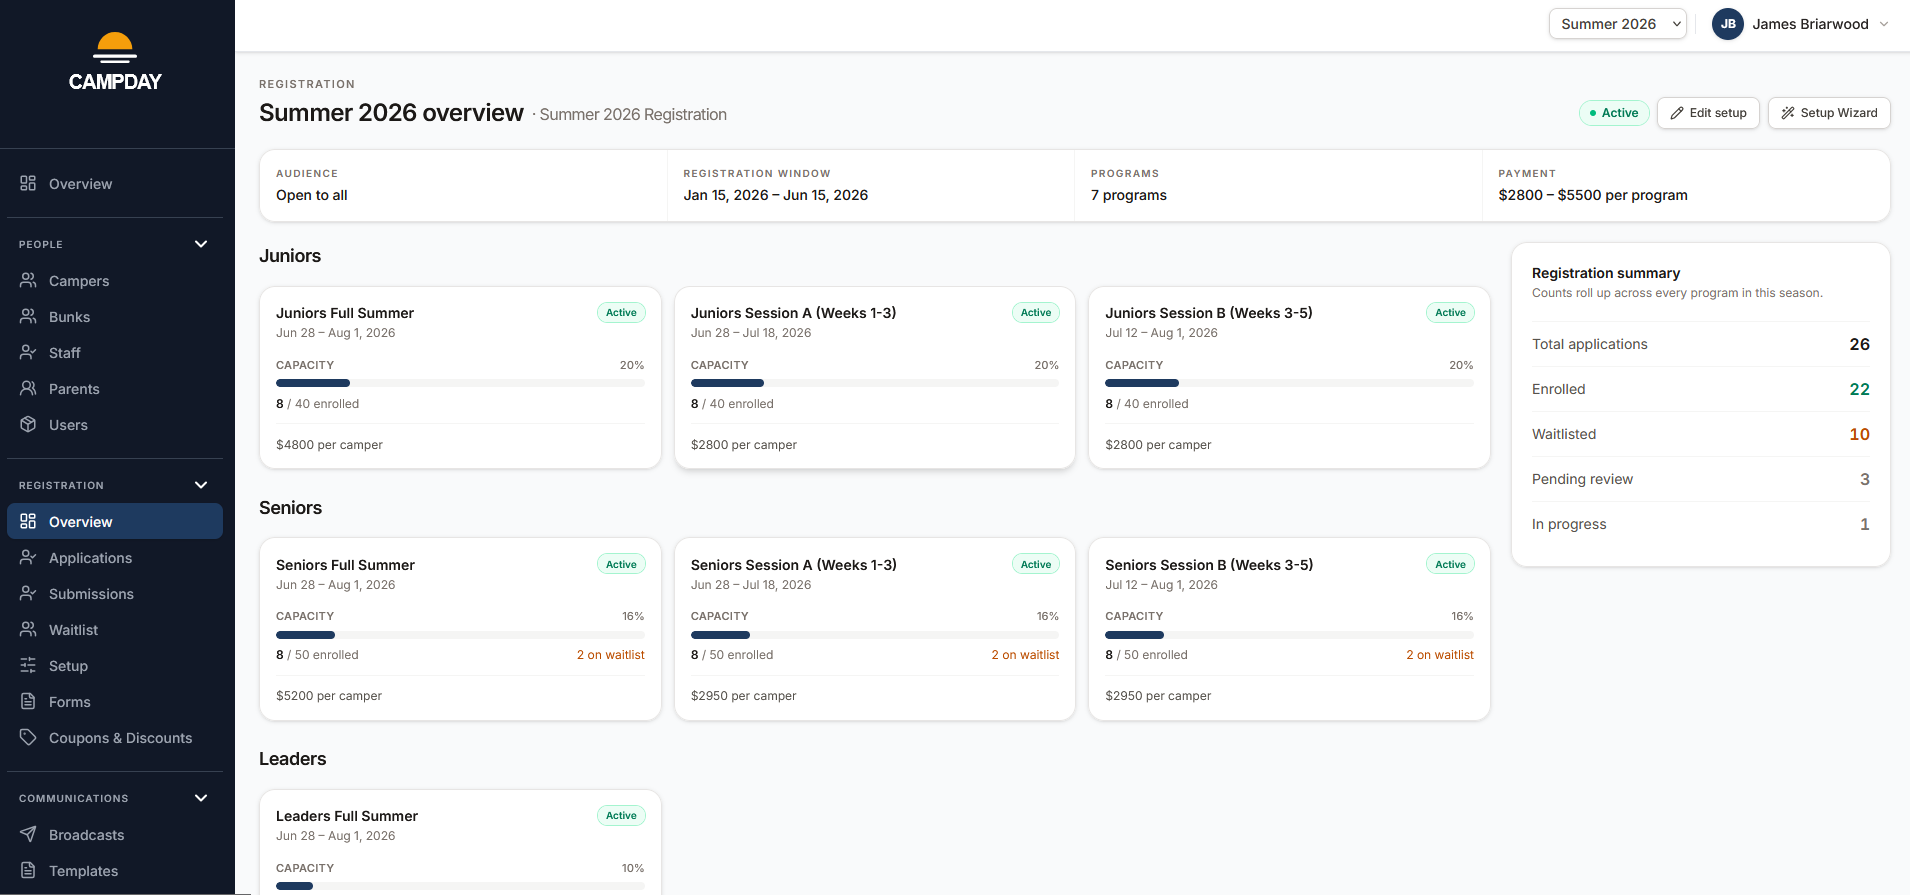This screenshot has width=1910, height=895.
Task: Collapse the Registration section chevron
Action: (201, 485)
